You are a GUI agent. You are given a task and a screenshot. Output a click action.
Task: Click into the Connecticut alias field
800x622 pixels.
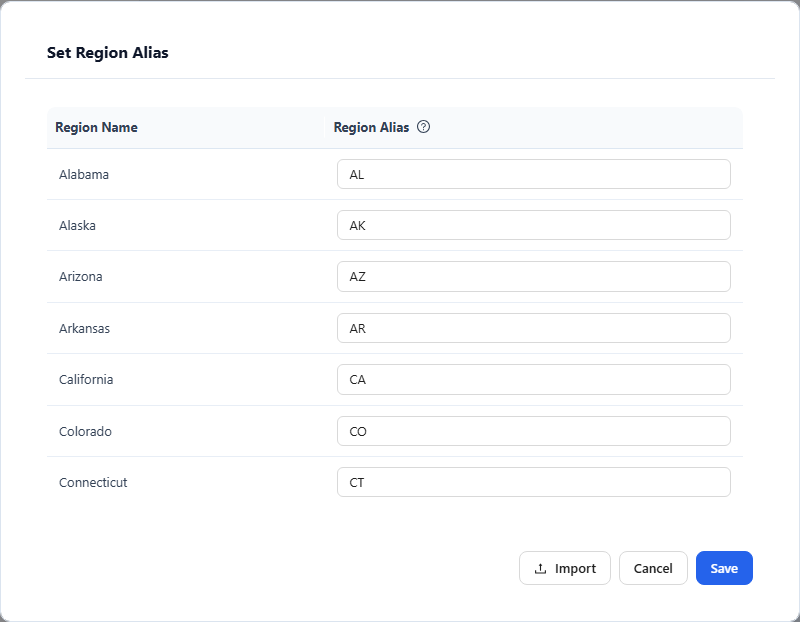[534, 482]
